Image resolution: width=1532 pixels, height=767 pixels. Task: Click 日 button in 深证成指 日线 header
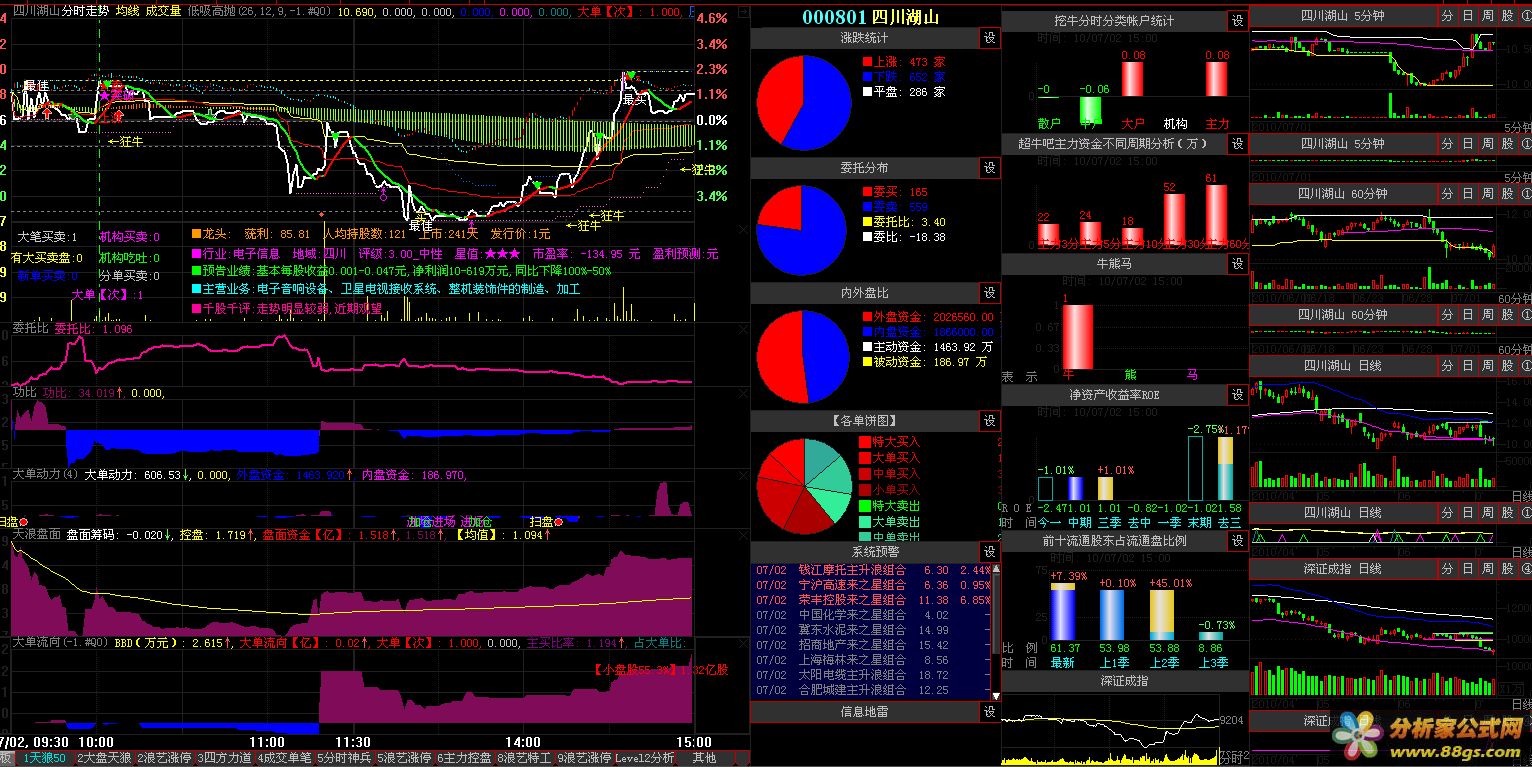[1468, 568]
